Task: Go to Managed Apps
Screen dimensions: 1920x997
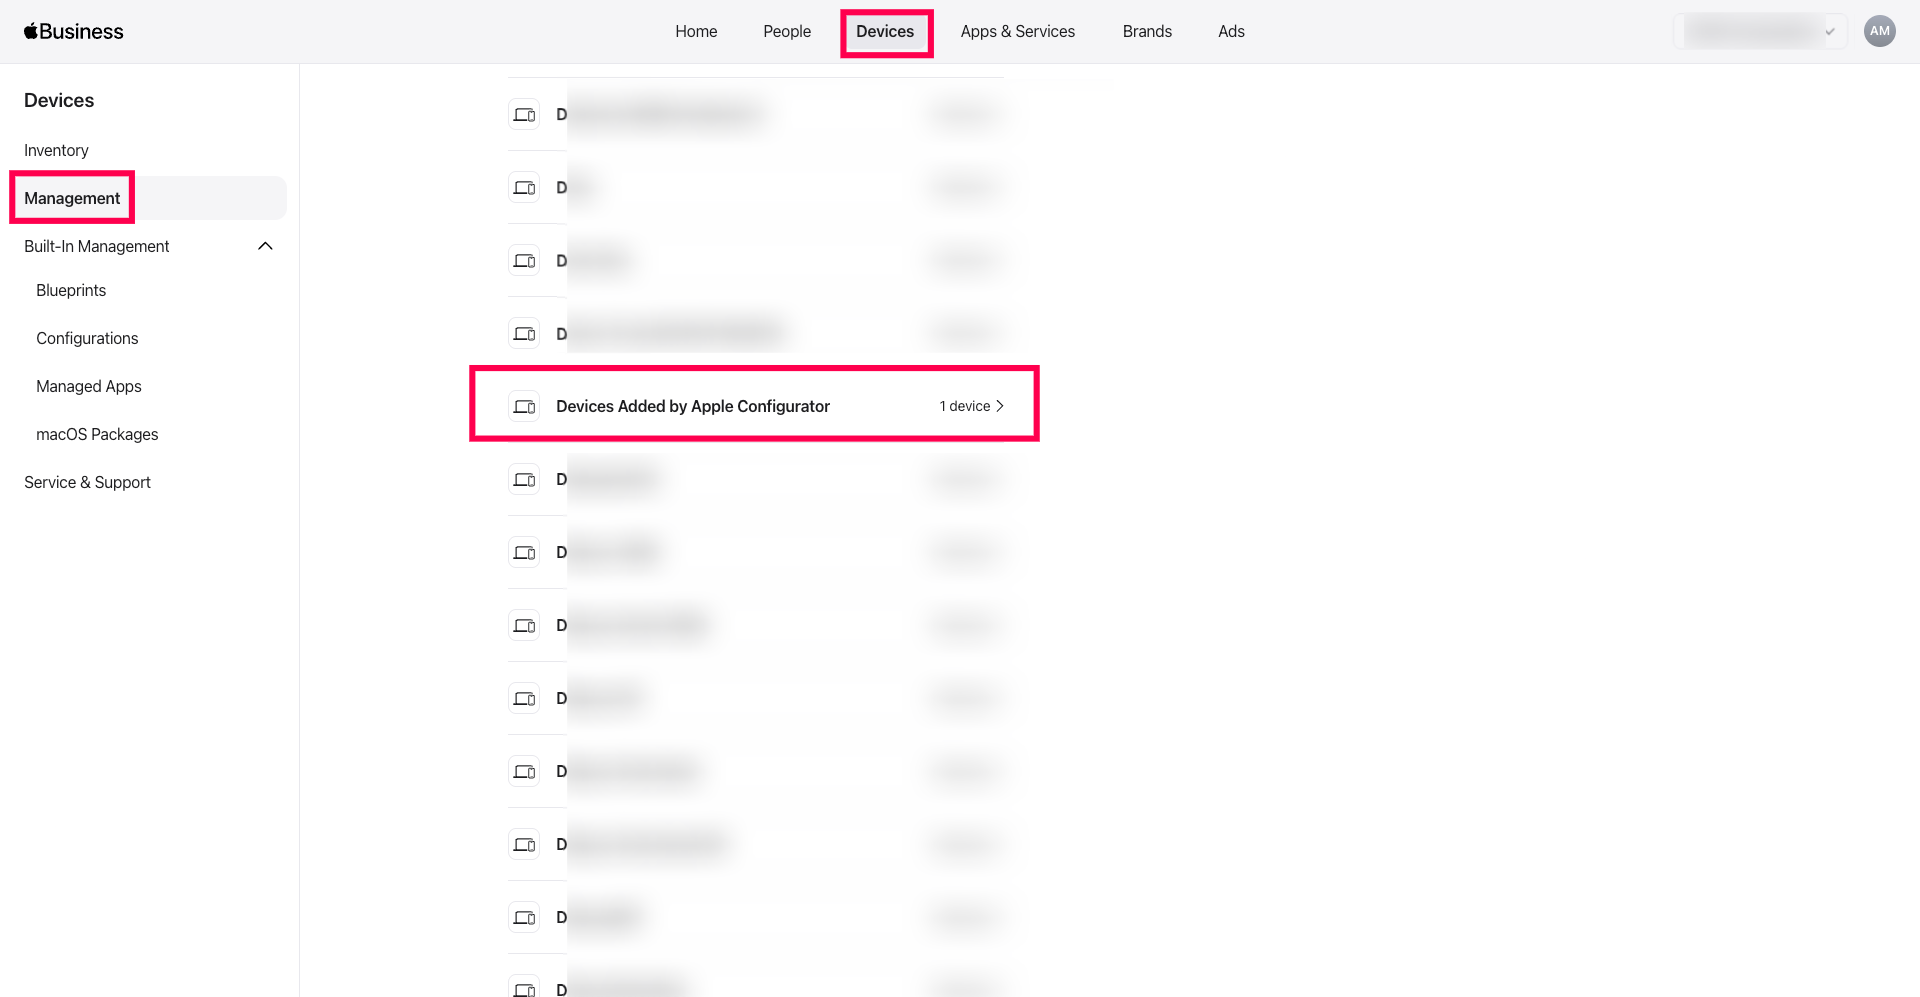Action: 89,386
